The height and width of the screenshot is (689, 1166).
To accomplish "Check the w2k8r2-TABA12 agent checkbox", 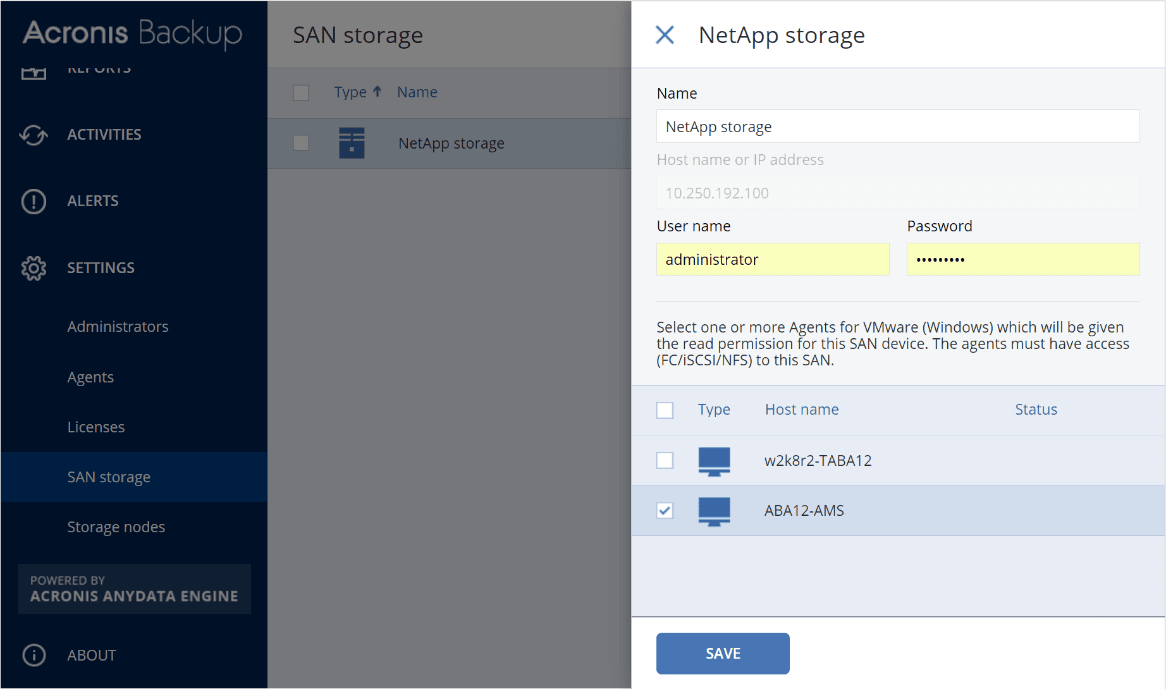I will pyautogui.click(x=665, y=460).
